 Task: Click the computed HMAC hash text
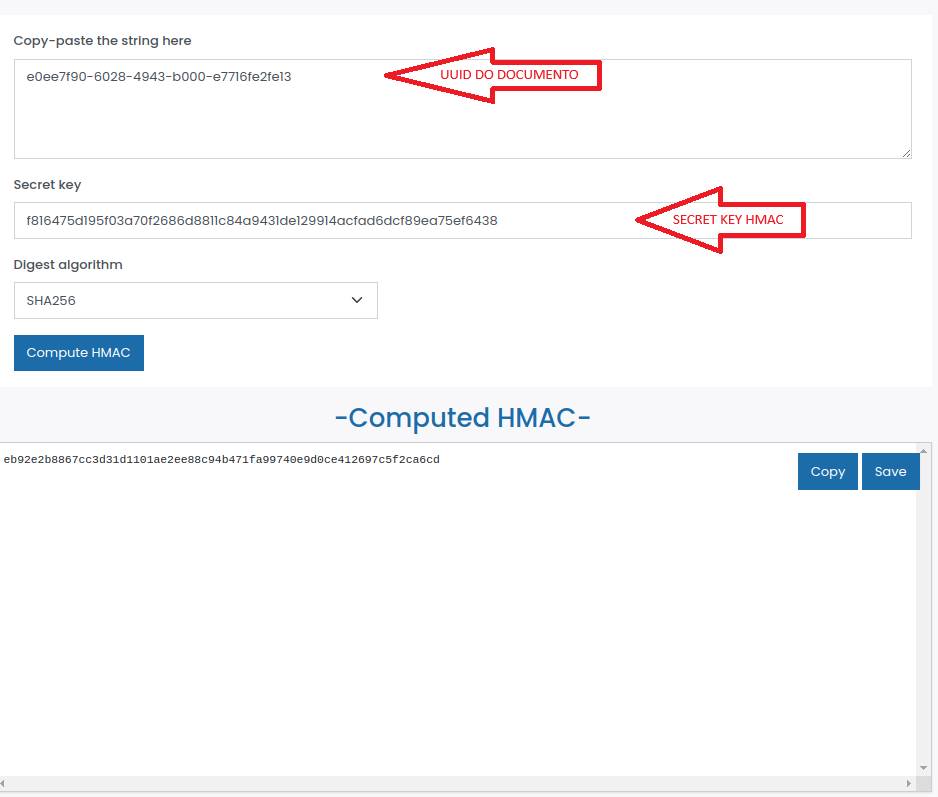tap(221, 460)
